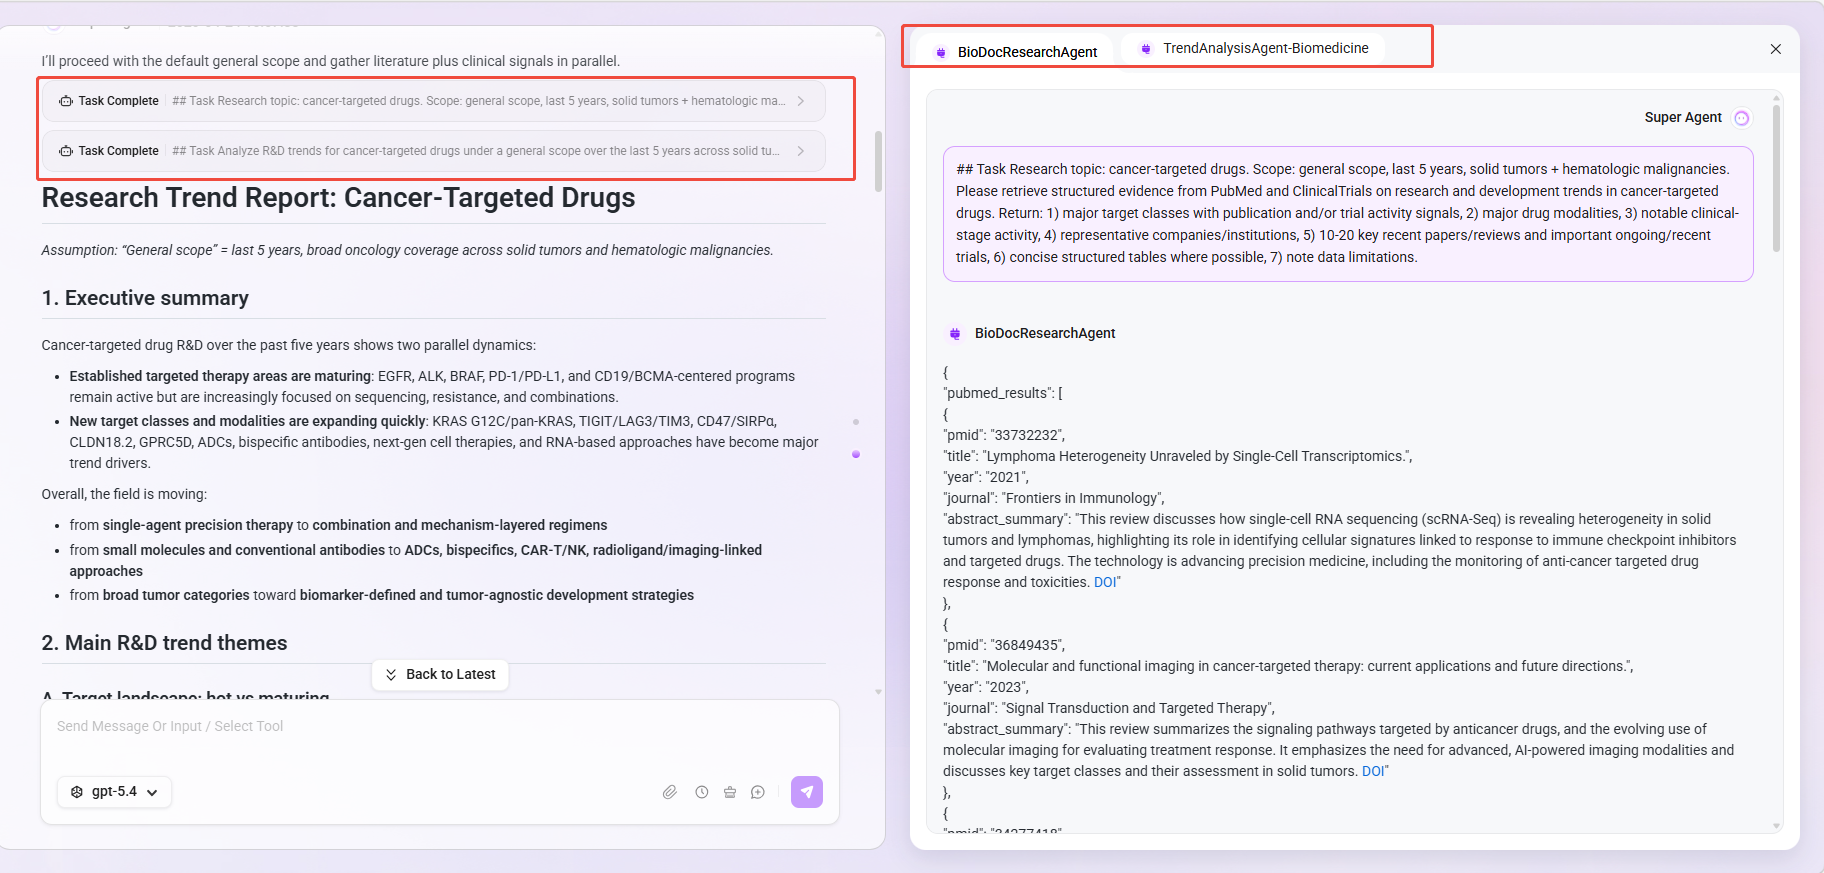
Task: Click the attach file paperclip icon
Action: click(x=670, y=792)
